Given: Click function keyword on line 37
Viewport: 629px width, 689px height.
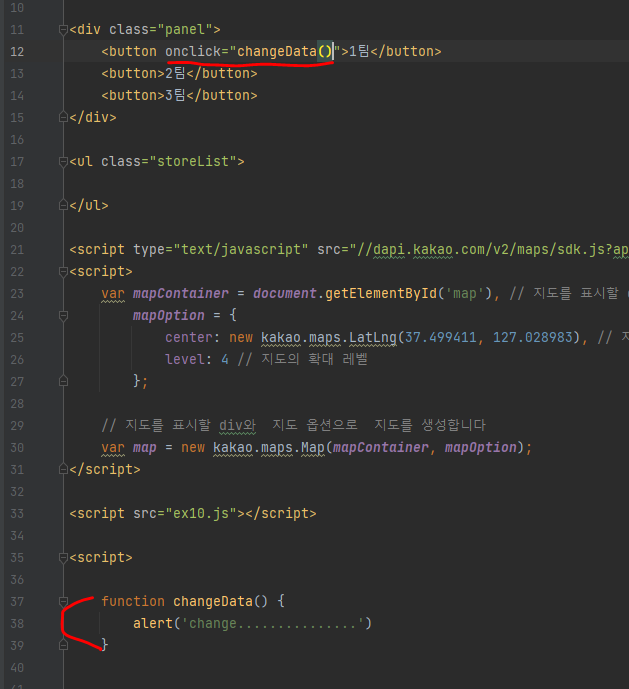Looking at the screenshot, I should 133,601.
